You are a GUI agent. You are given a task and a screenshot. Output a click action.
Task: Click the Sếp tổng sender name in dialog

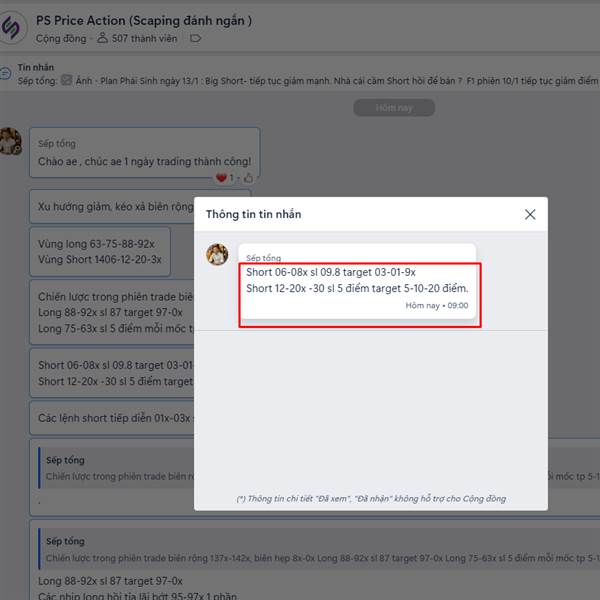coord(263,258)
